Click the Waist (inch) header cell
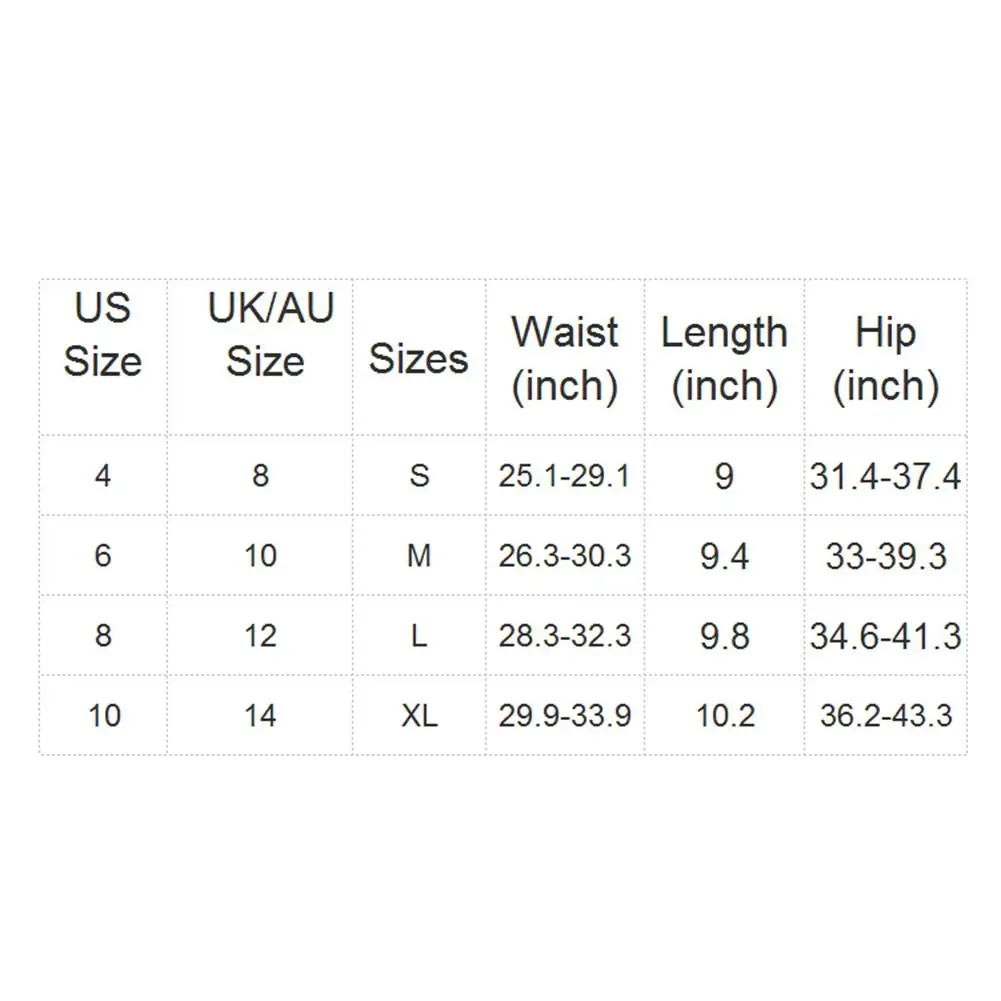1001x1001 pixels. coord(565,359)
